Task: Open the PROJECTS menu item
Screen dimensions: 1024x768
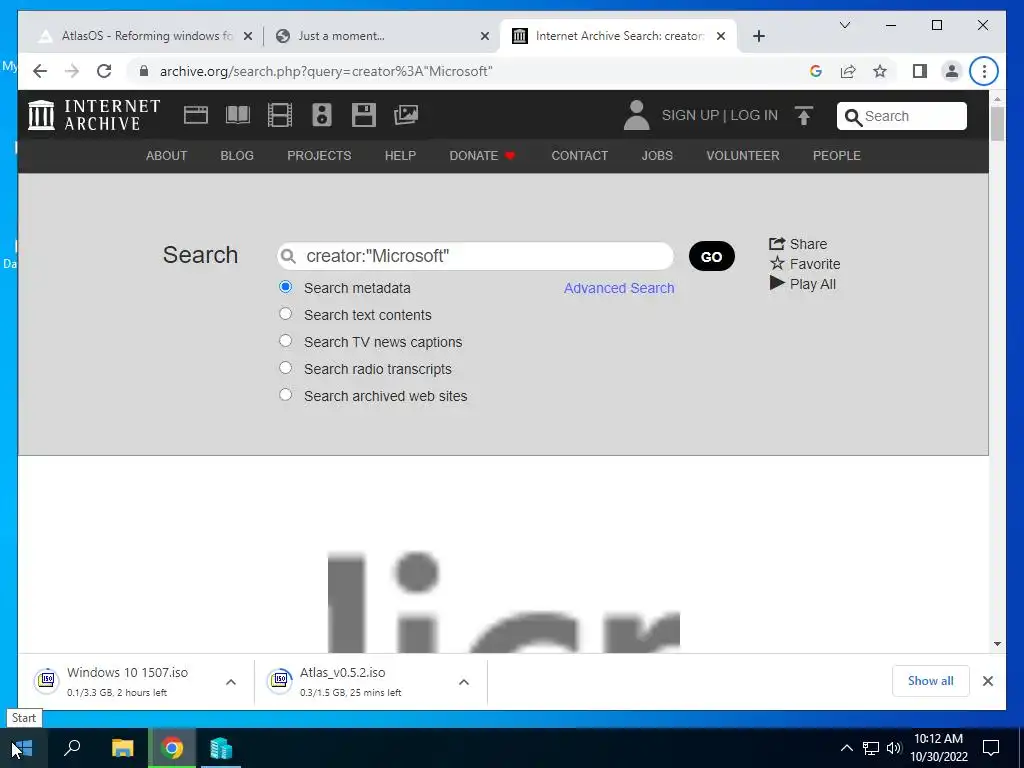Action: [319, 155]
